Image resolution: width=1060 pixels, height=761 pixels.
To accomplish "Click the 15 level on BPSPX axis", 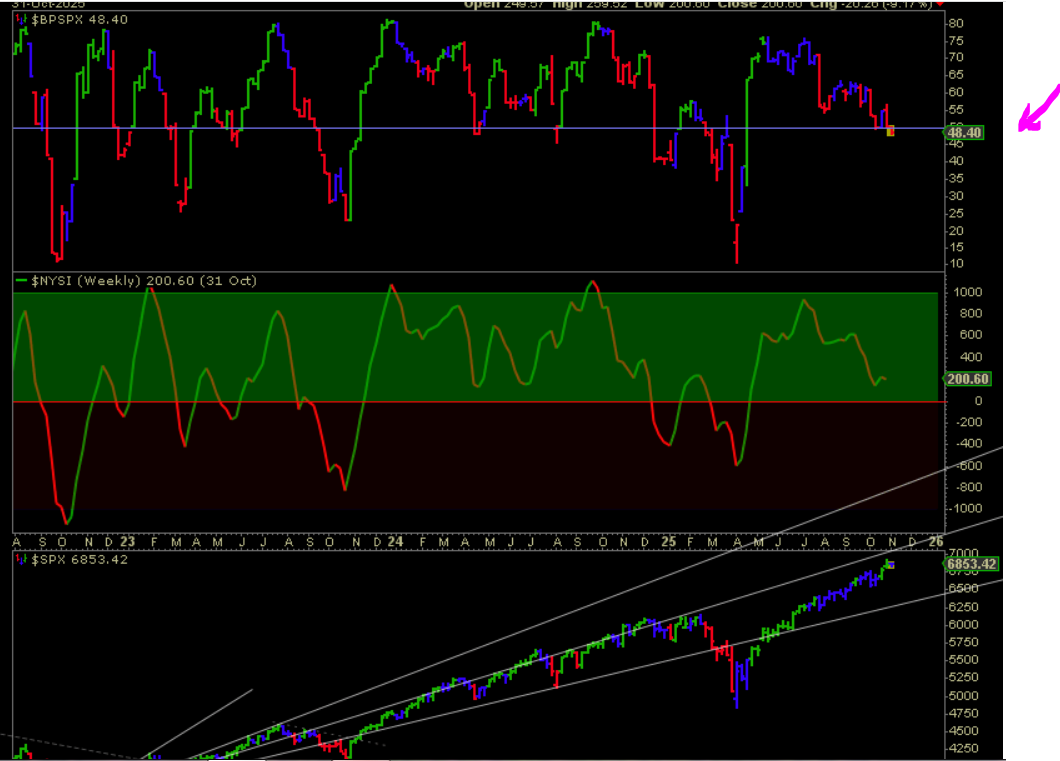I will coord(955,247).
